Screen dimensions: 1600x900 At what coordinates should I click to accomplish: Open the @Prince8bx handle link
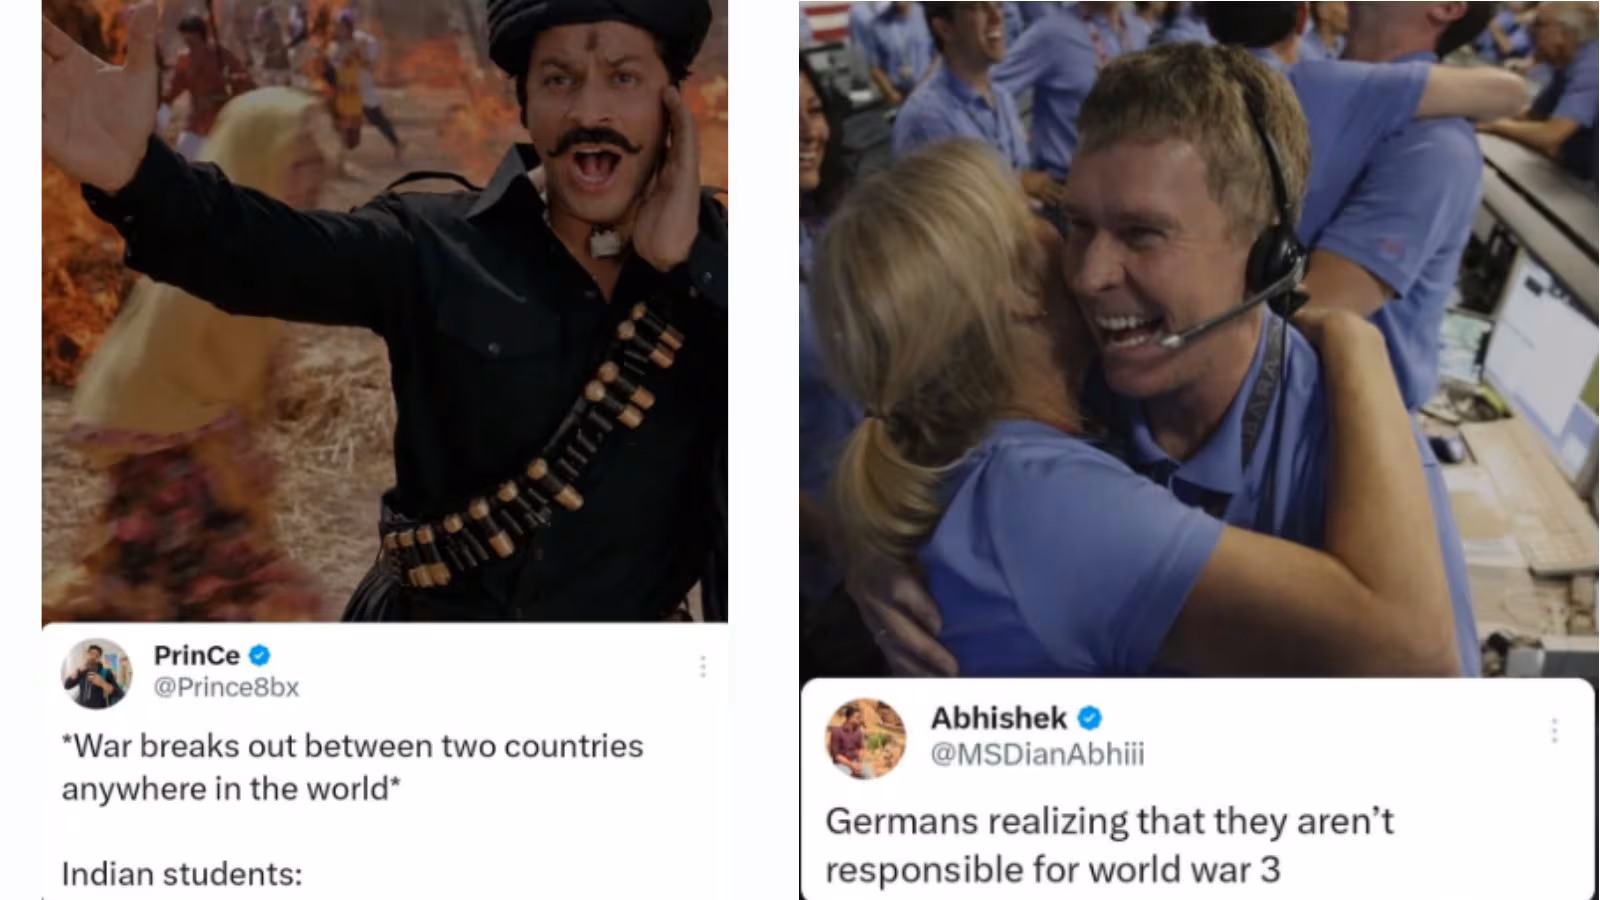(x=226, y=687)
